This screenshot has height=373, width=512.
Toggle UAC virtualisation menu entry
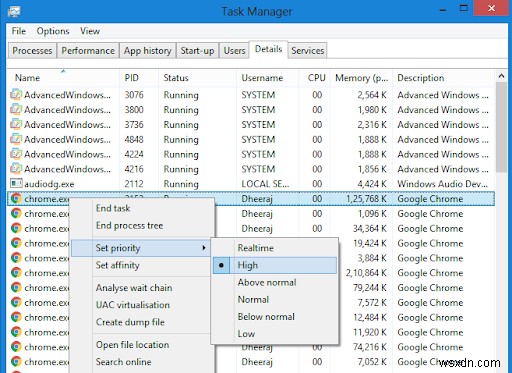tap(141, 305)
